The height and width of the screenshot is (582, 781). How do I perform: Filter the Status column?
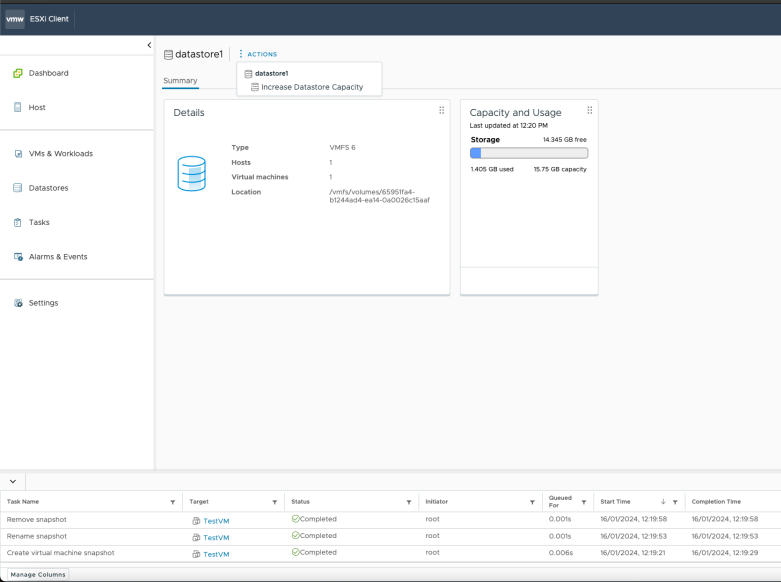point(408,502)
